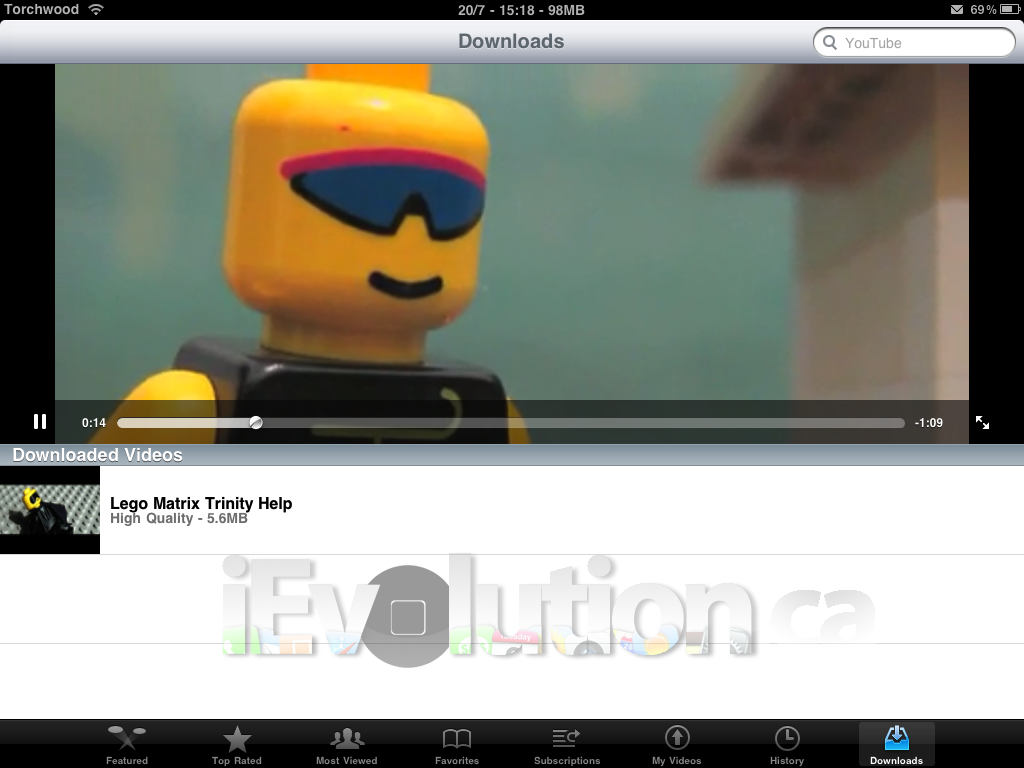
Task: Tap the status bar time 15:18
Action: pos(517,10)
